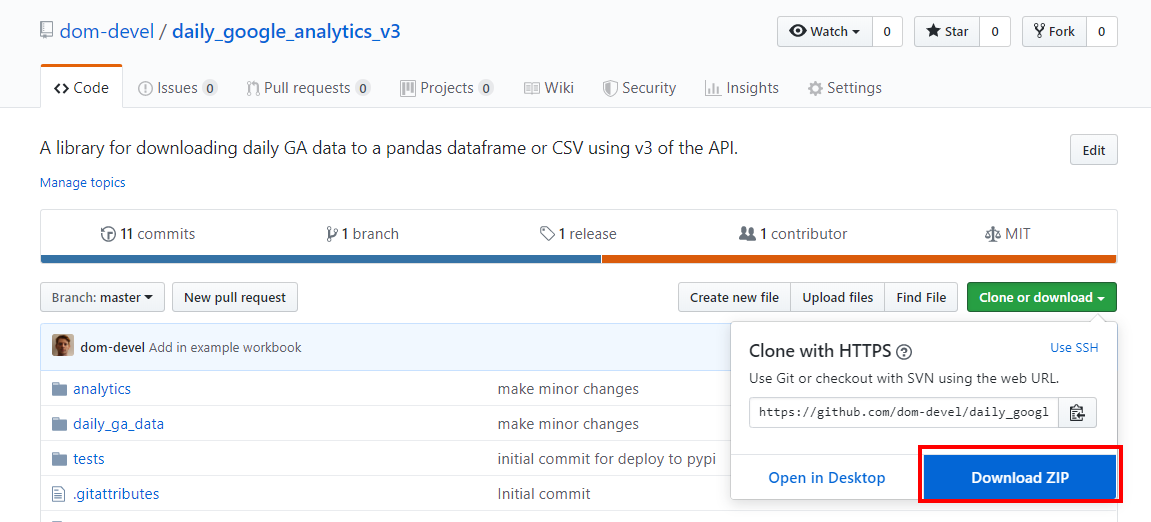
Task: Fork this repository
Action: point(1054,32)
